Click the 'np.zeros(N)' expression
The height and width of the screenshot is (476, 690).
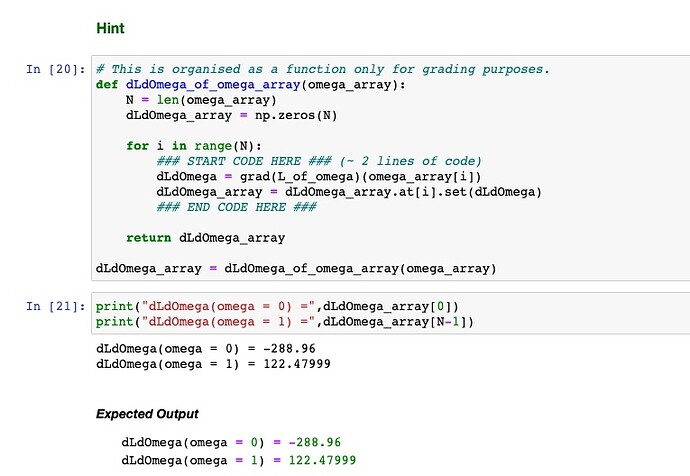[296, 115]
